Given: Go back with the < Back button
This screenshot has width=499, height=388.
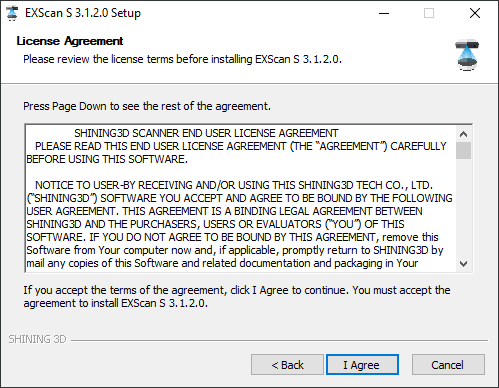Looking at the screenshot, I should pyautogui.click(x=287, y=365).
